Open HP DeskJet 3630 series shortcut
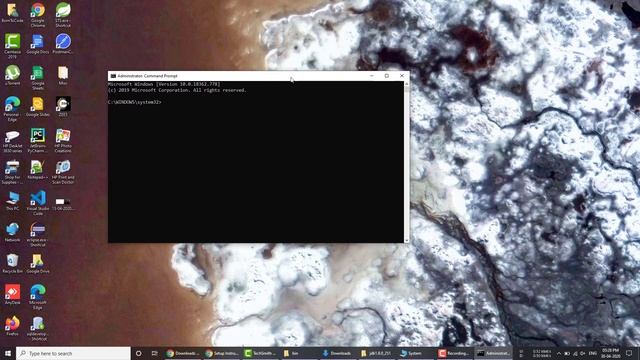The image size is (640, 360). click(x=12, y=140)
